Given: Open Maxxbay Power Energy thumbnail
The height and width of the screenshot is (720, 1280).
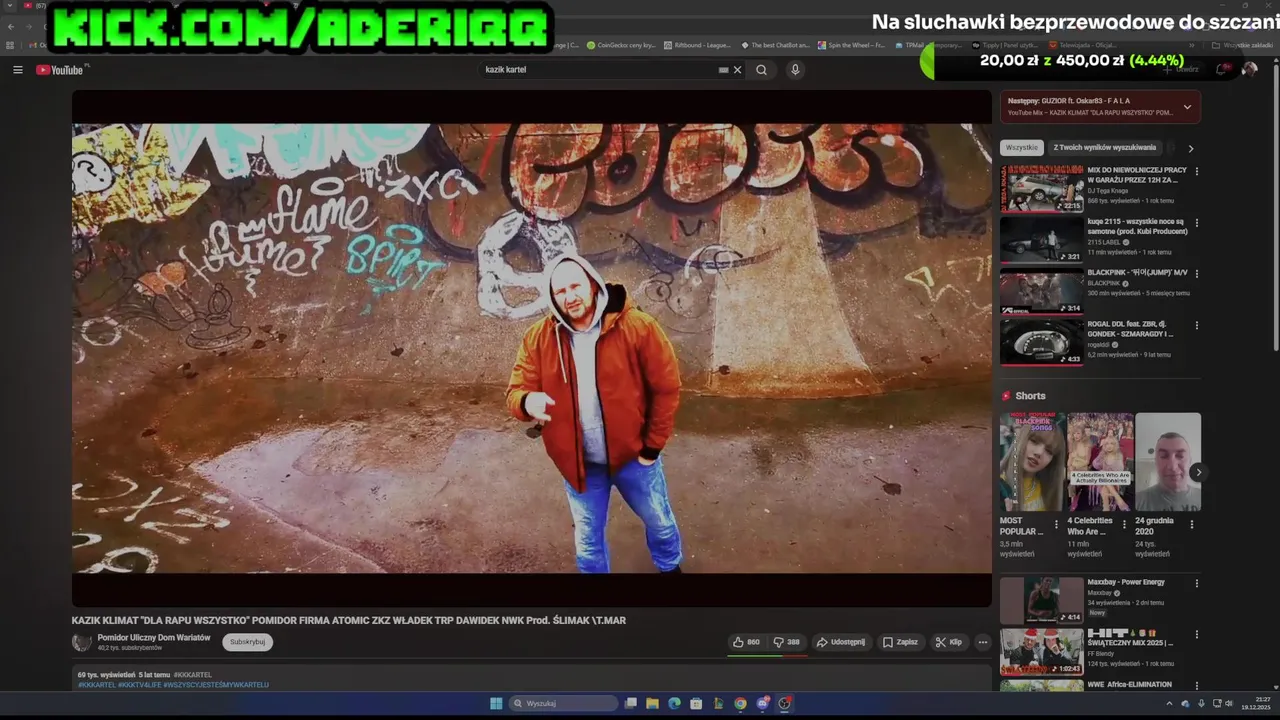Looking at the screenshot, I should click(x=1042, y=600).
